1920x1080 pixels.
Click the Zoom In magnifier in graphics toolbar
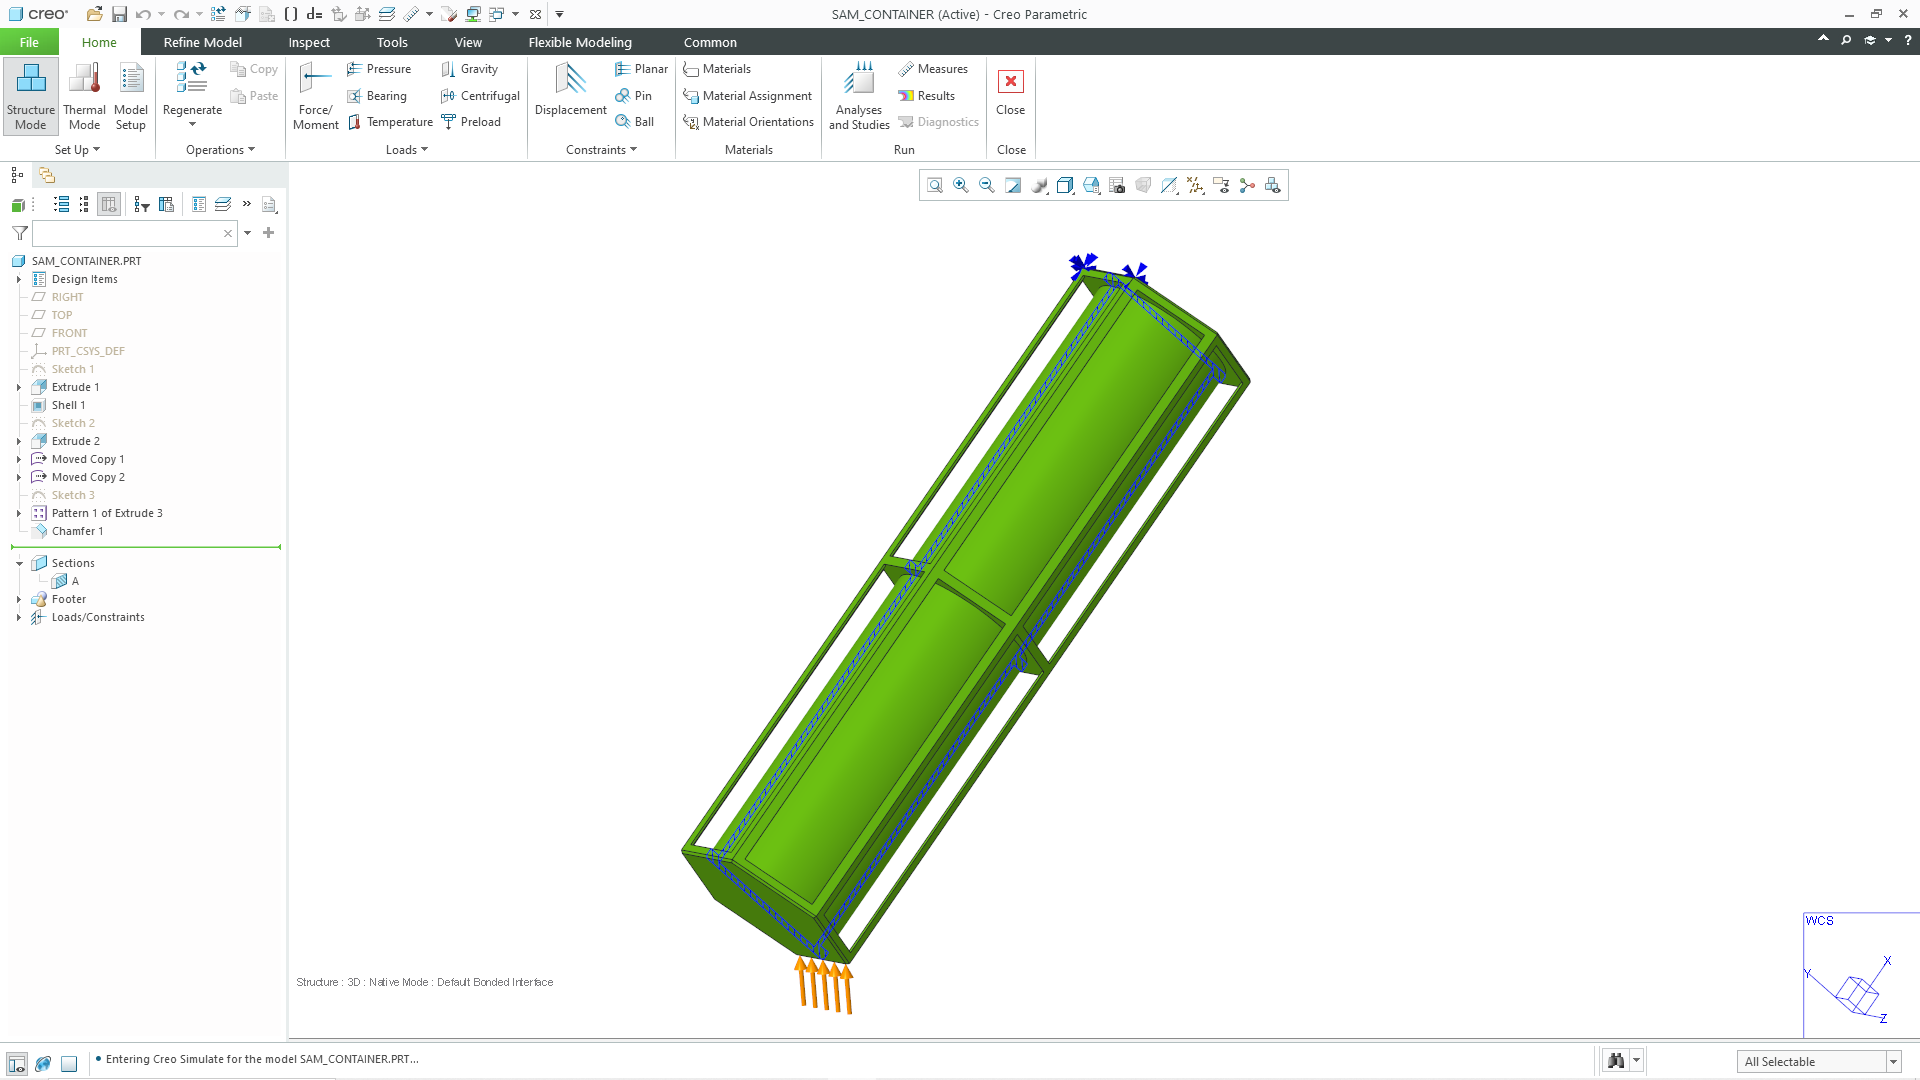961,185
